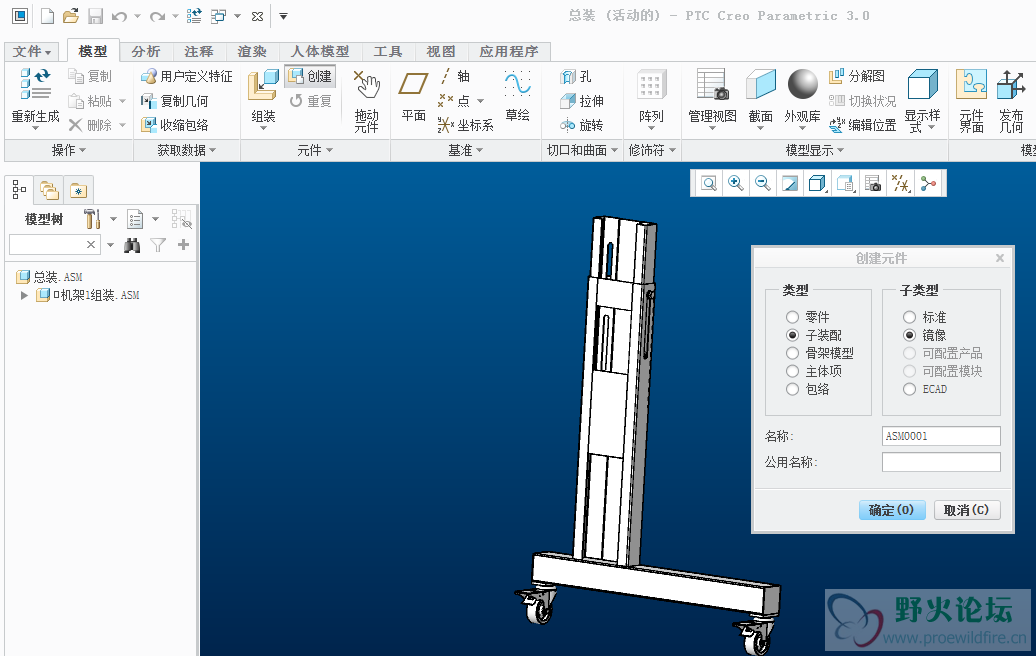Select the 坐标系 (Coordinate System) tool
This screenshot has width=1036, height=656.
click(x=465, y=126)
